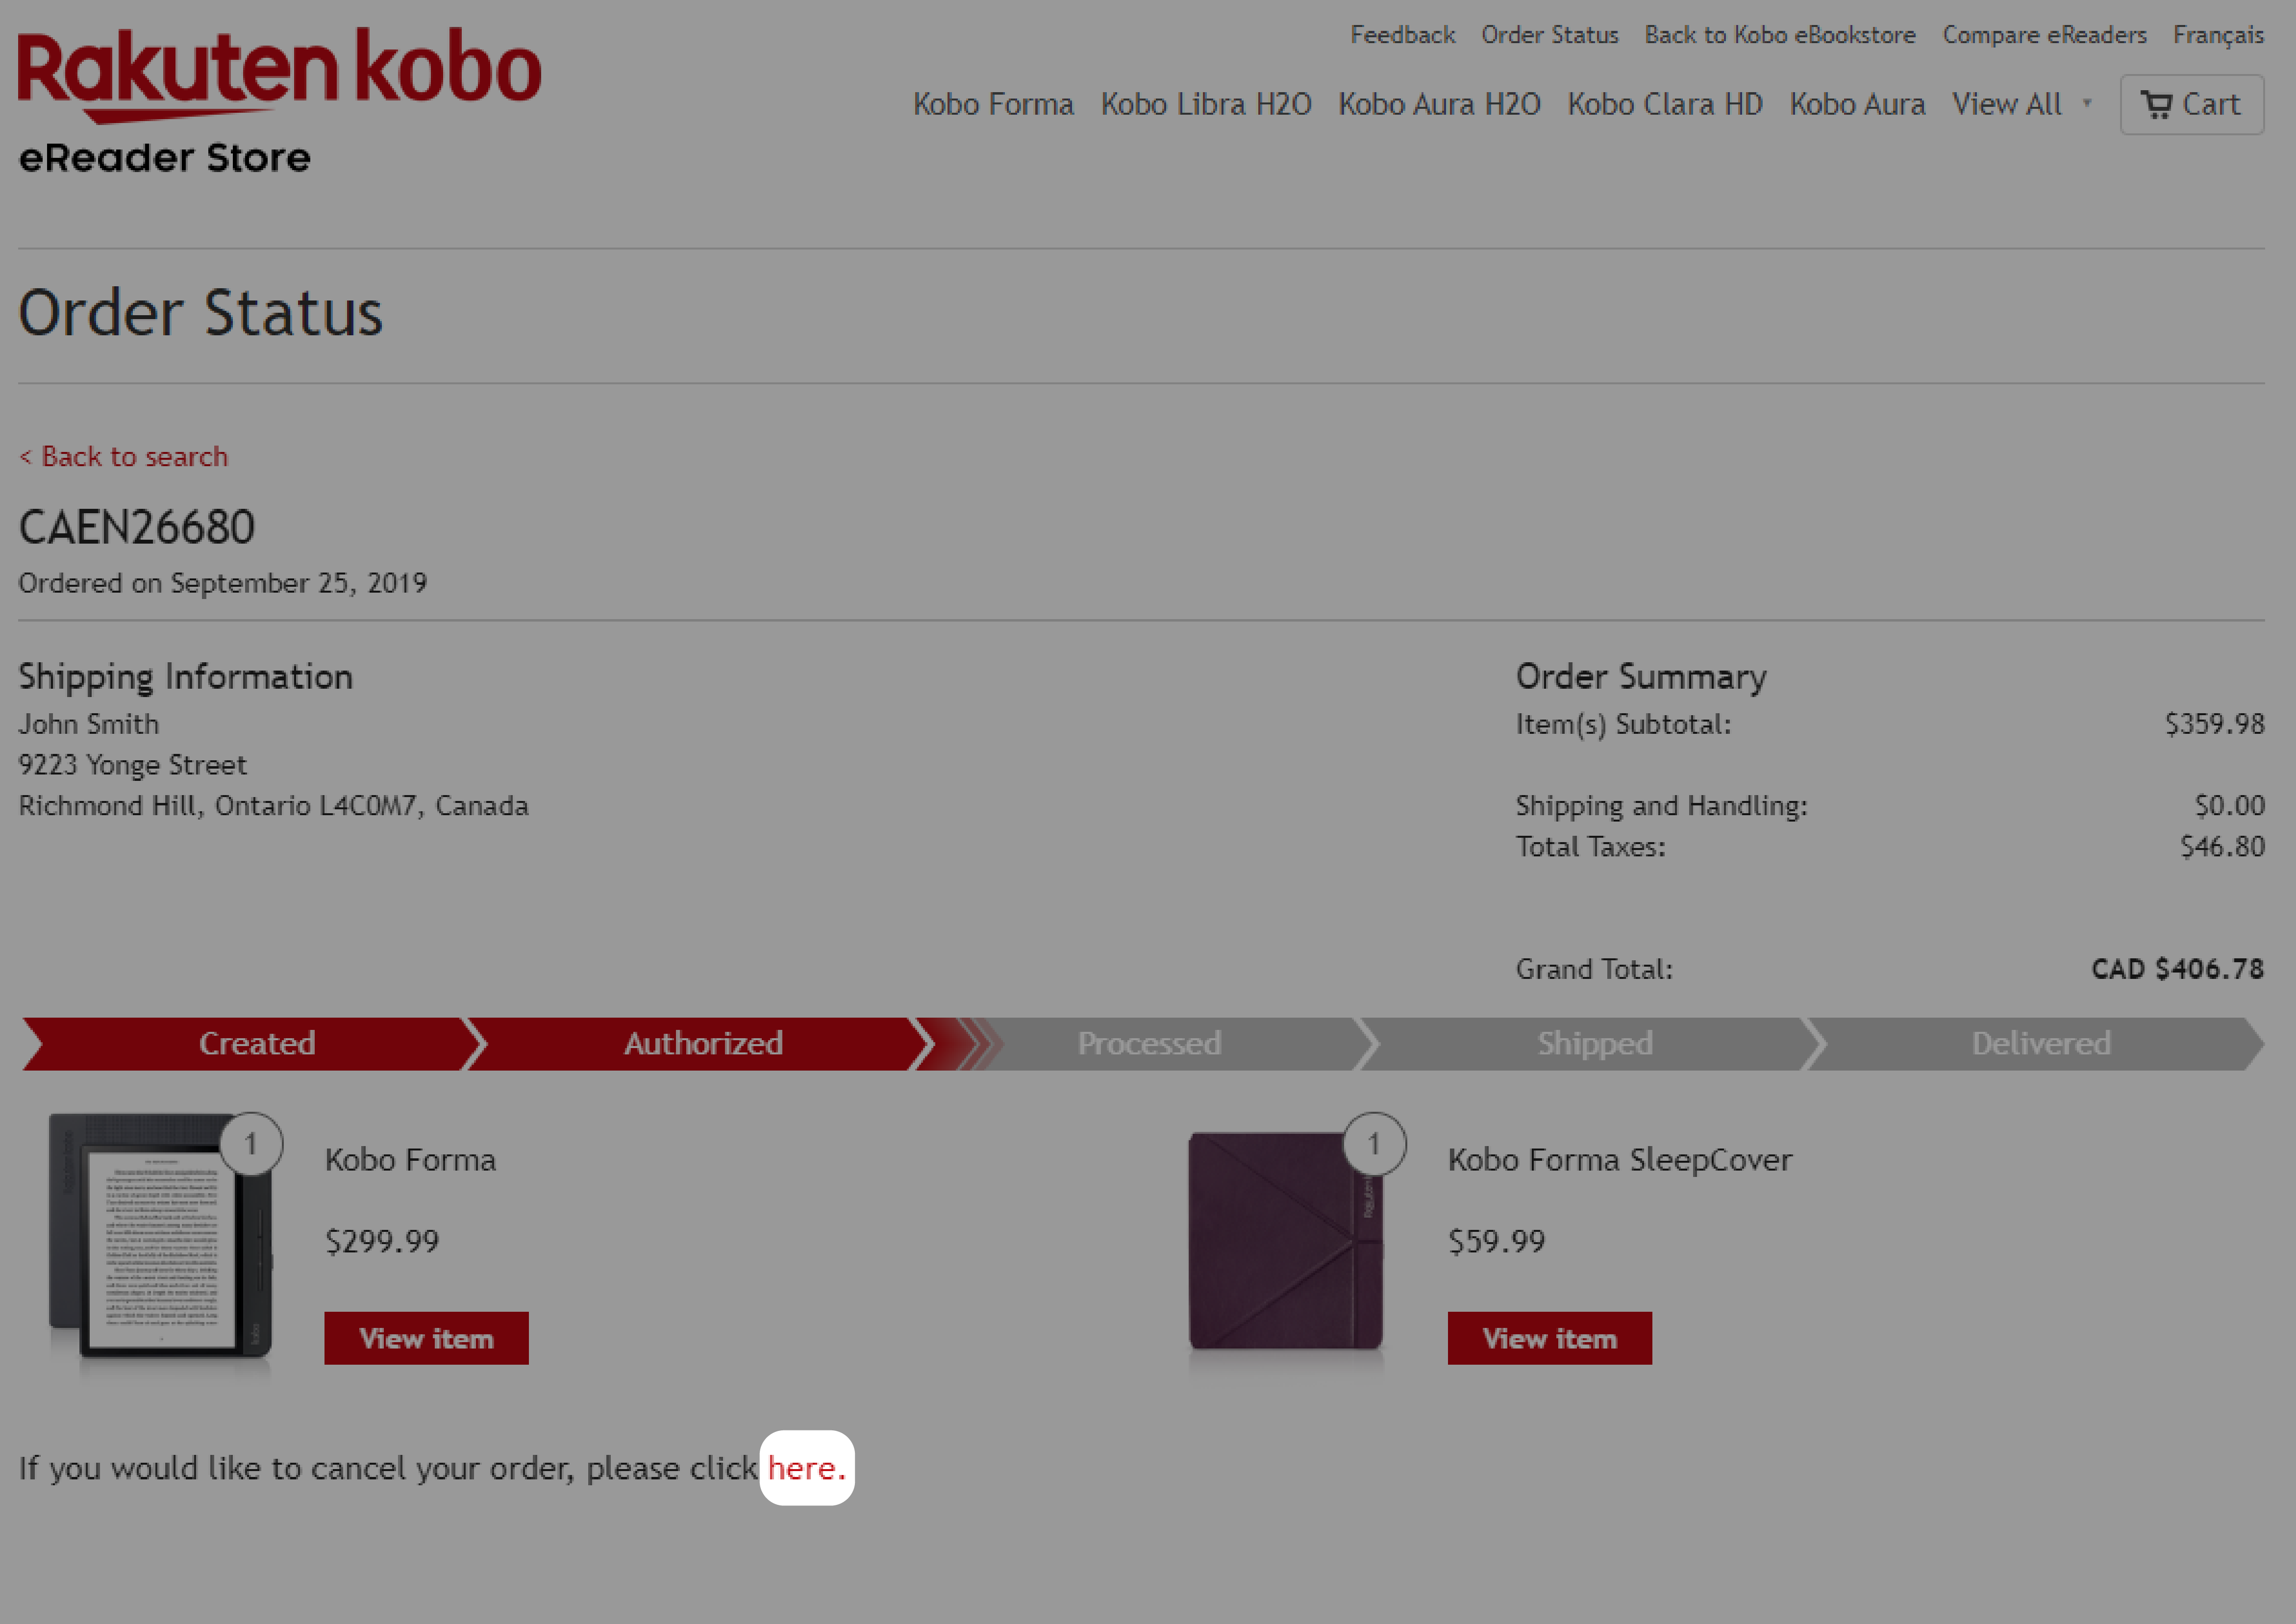The width and height of the screenshot is (2296, 1624).
Task: Click the 'here.' cancel order link
Action: [806, 1468]
